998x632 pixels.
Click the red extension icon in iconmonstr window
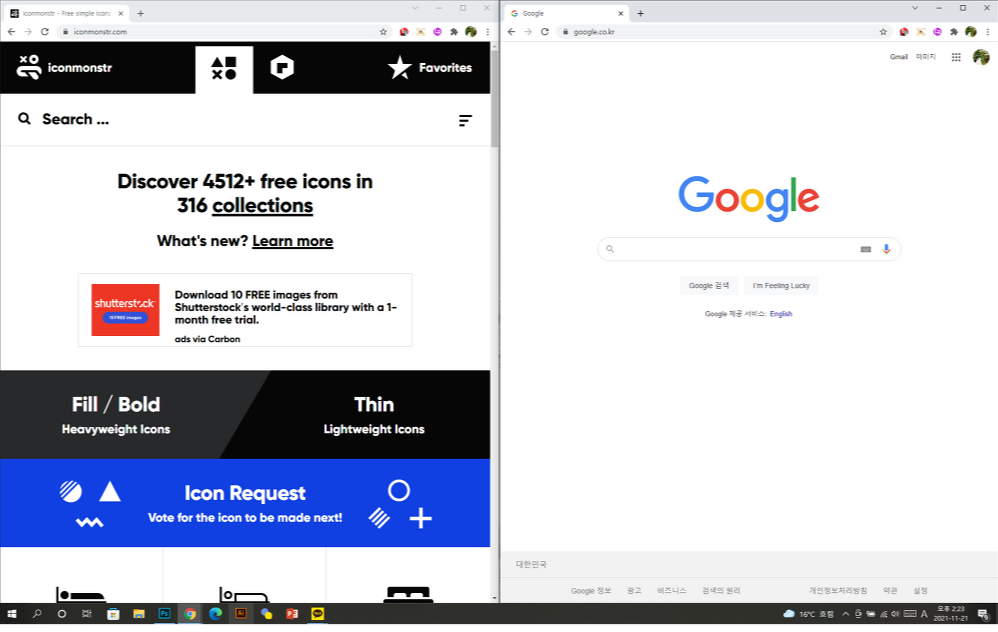pyautogui.click(x=404, y=31)
